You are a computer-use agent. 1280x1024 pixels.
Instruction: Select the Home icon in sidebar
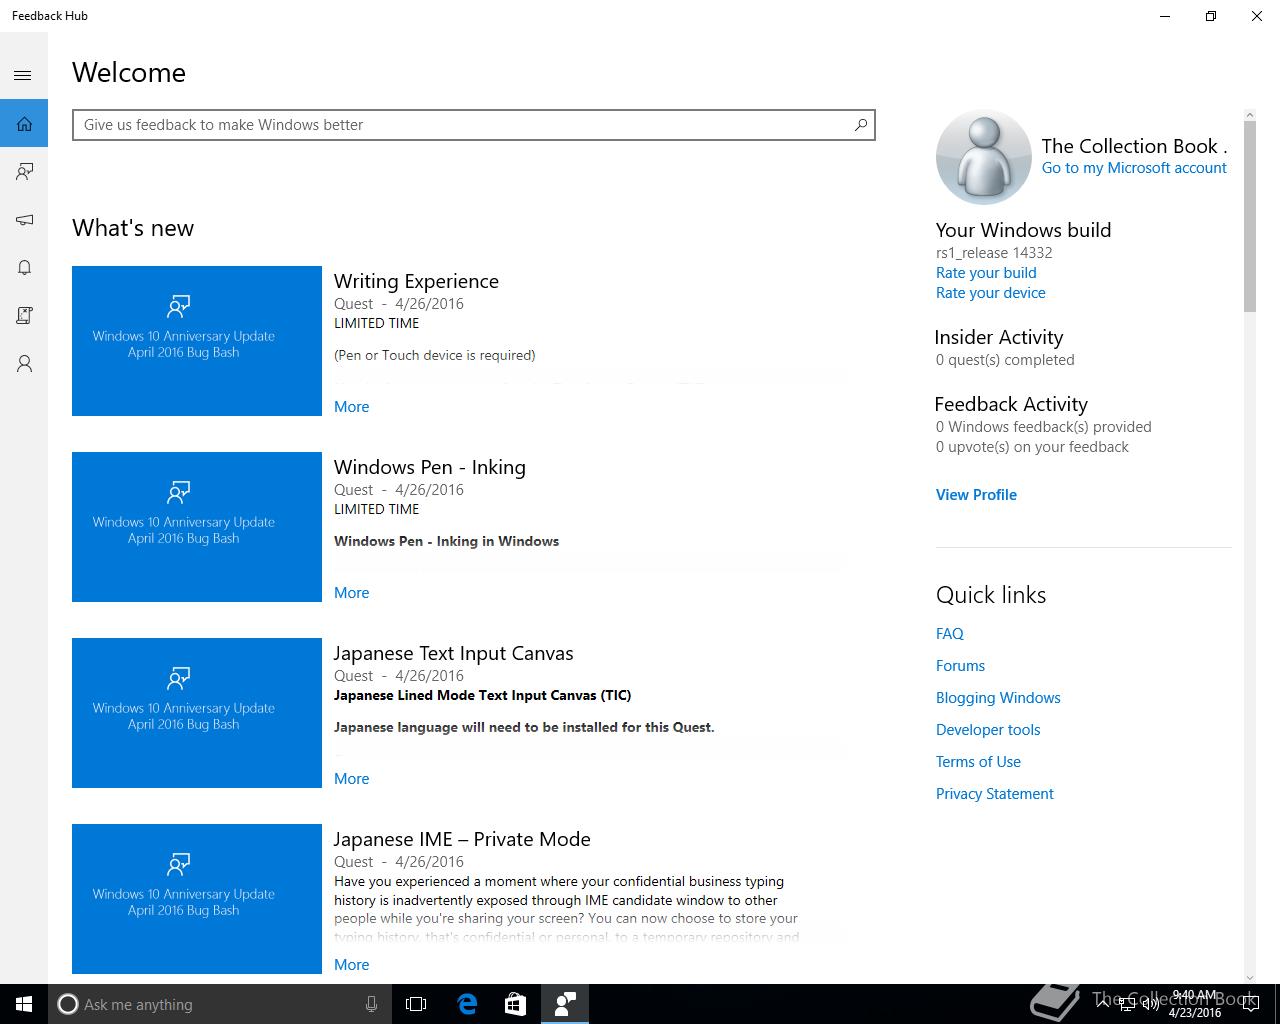(24, 124)
